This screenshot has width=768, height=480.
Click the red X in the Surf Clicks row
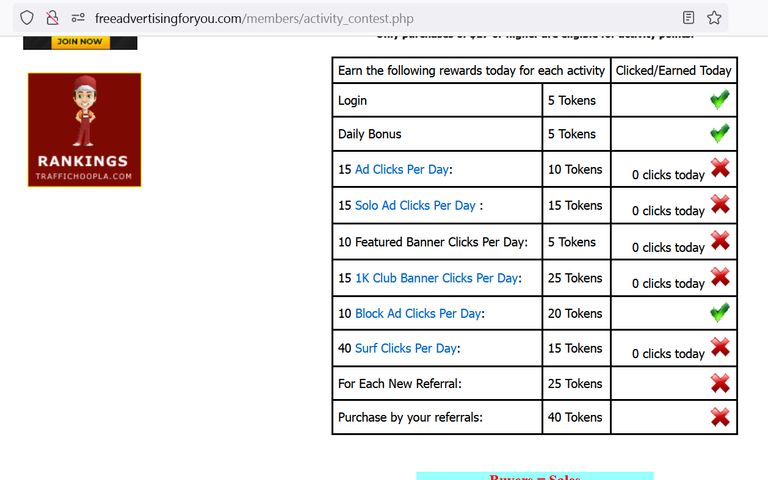(720, 347)
